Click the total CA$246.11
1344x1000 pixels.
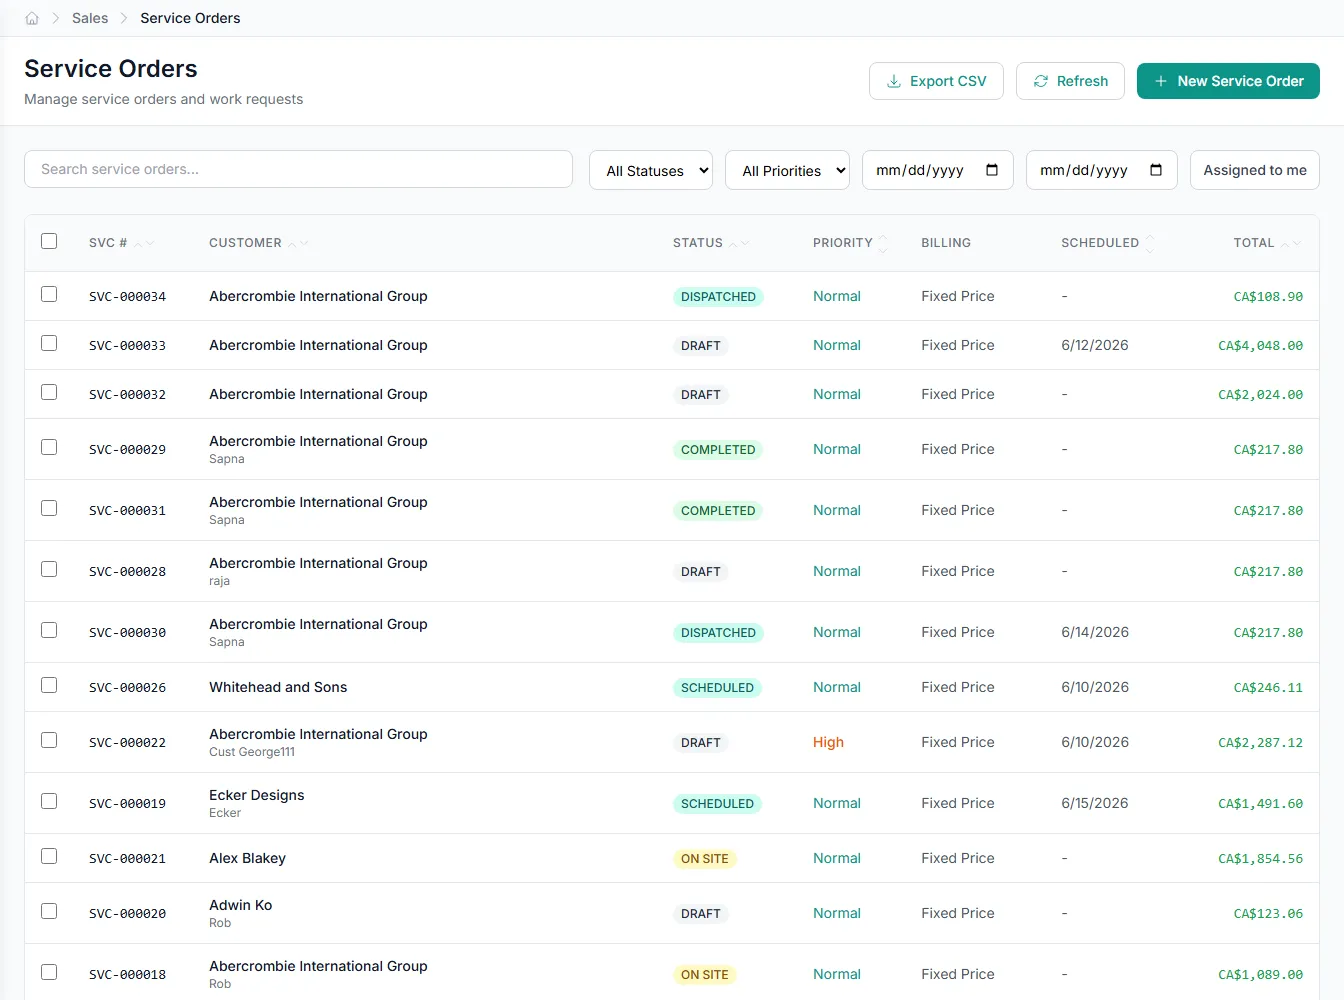click(x=1268, y=688)
